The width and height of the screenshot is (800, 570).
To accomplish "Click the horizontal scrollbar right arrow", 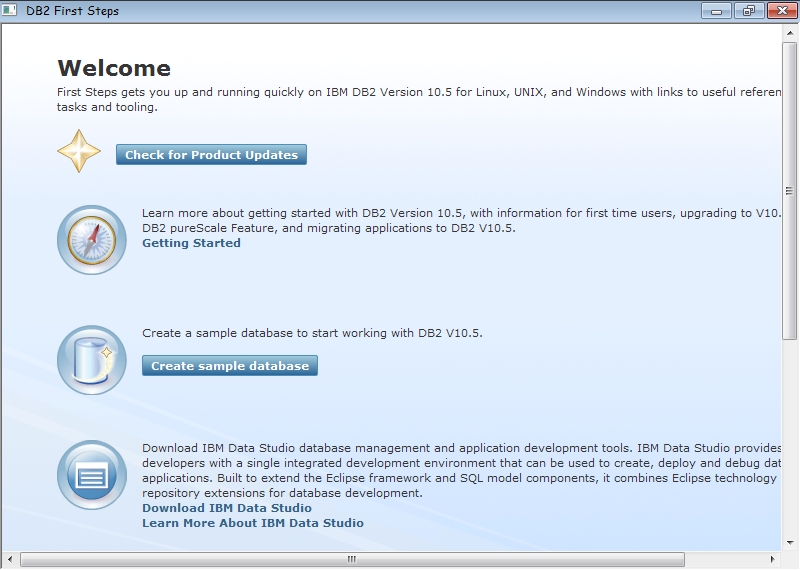I will coord(772,559).
